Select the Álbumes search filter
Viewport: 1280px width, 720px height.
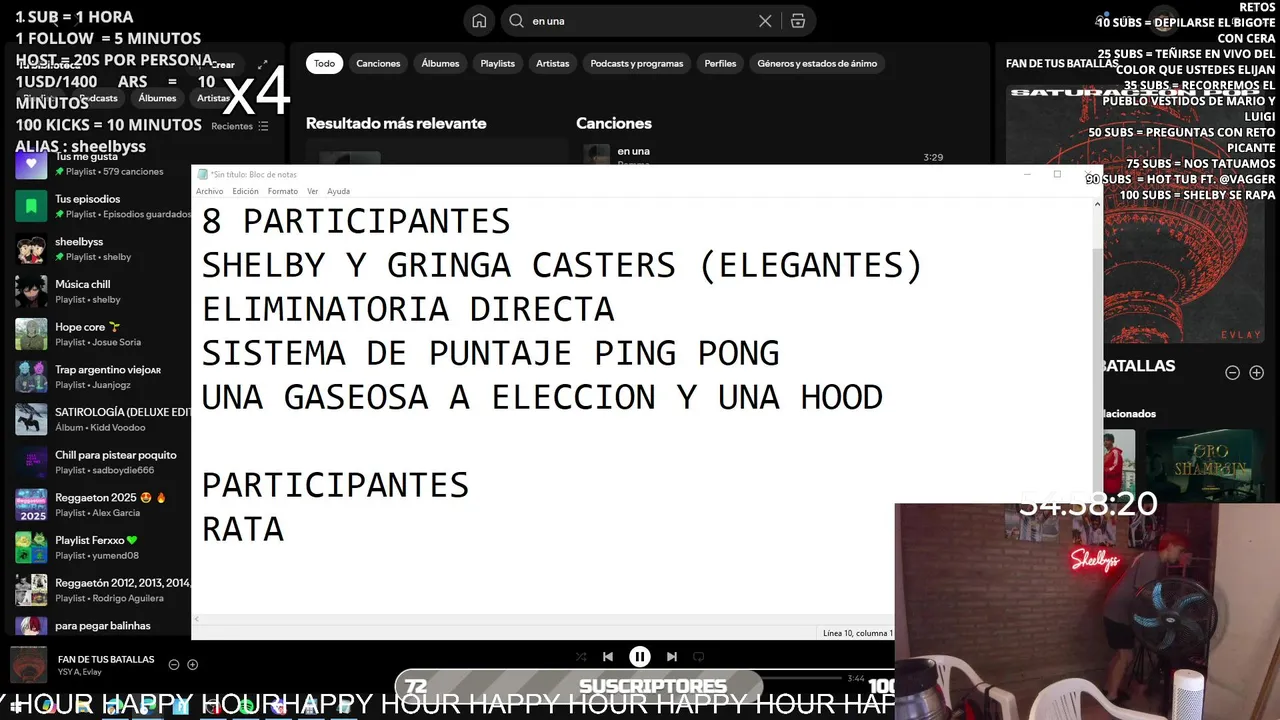(440, 63)
